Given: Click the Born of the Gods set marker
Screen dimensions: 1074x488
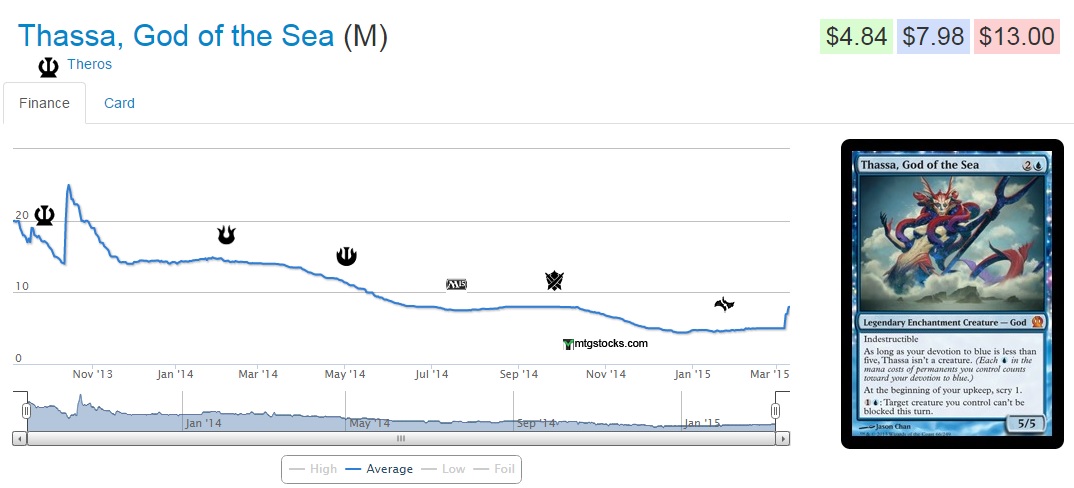Looking at the screenshot, I should coord(227,235).
